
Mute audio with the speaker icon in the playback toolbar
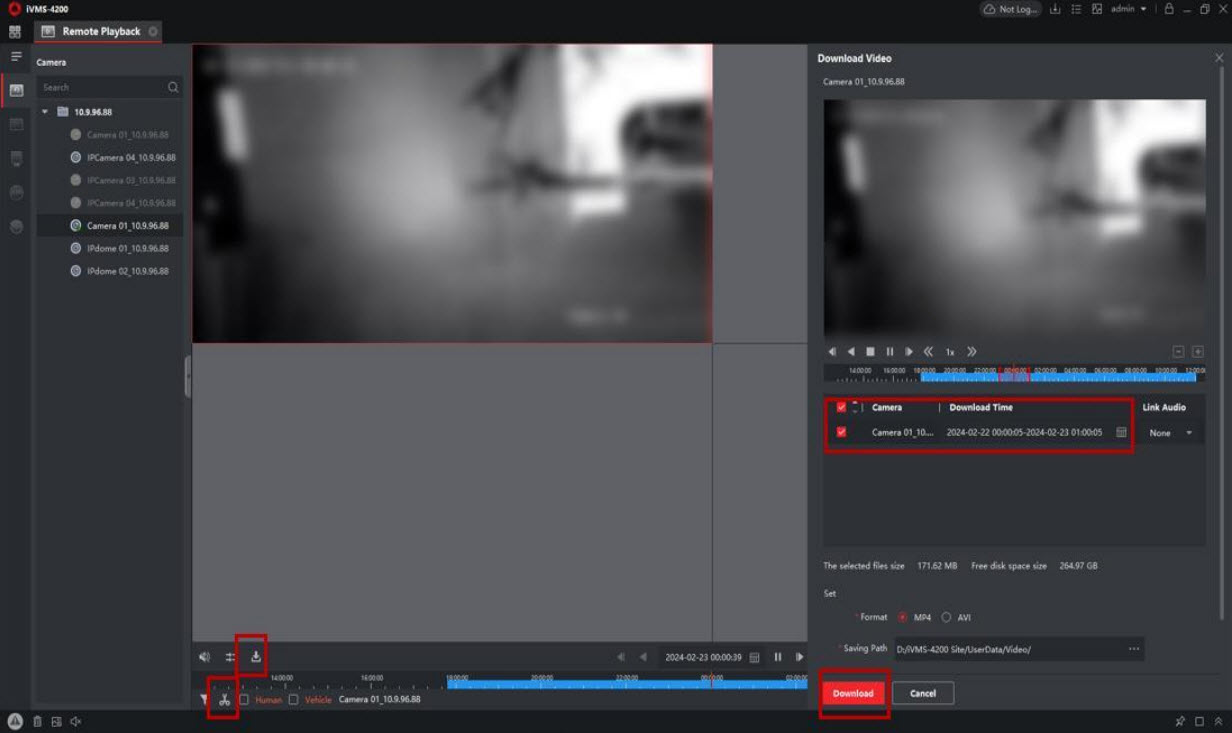[x=205, y=657]
